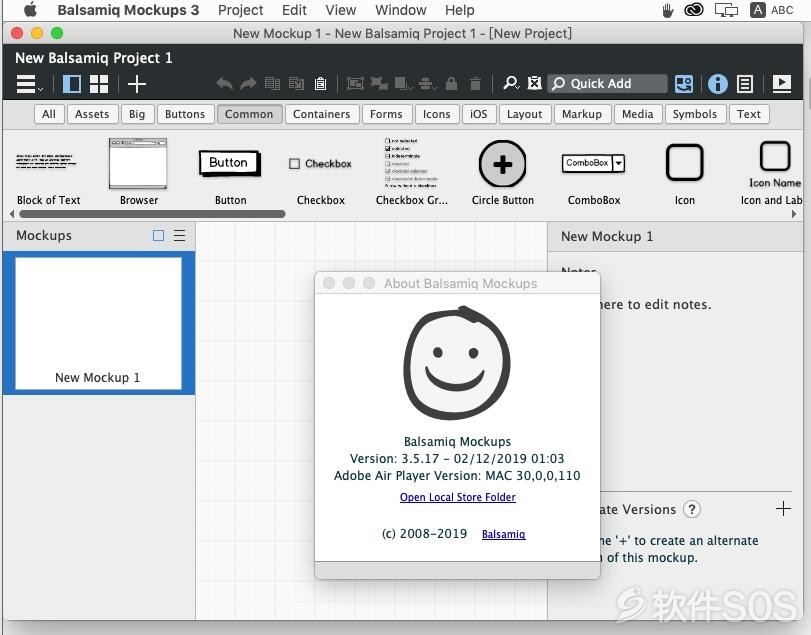Viewport: 811px width, 635px height.
Task: Click the Undo arrow icon
Action: tap(224, 83)
